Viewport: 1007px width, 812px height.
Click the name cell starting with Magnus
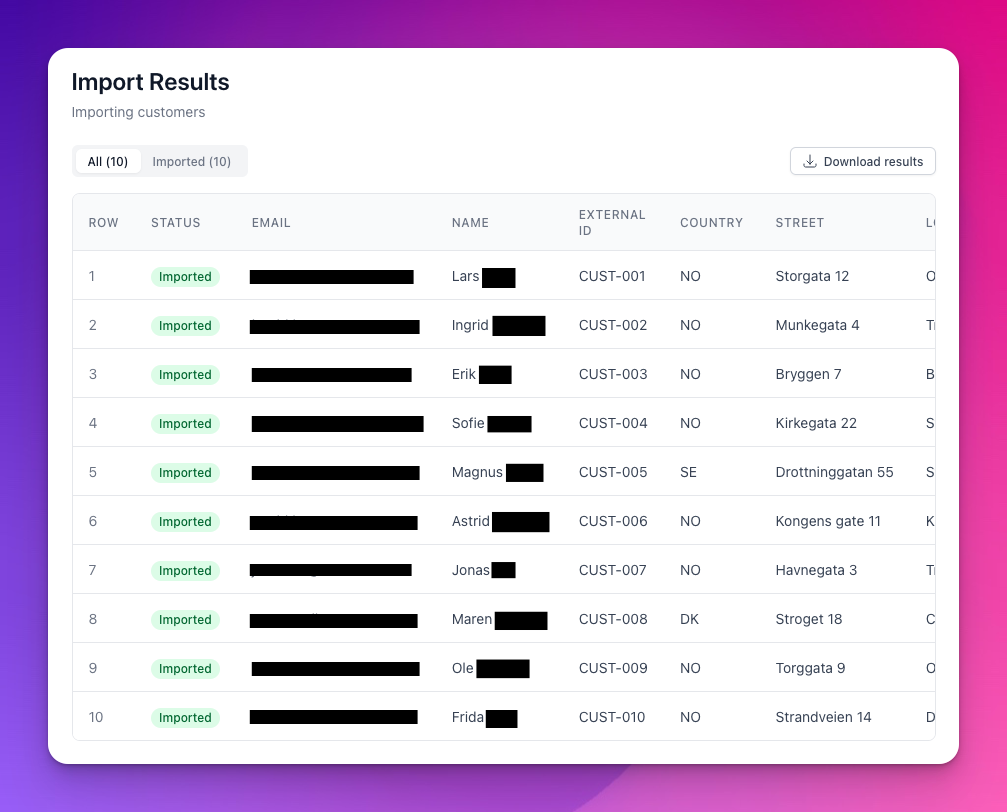[x=497, y=472]
